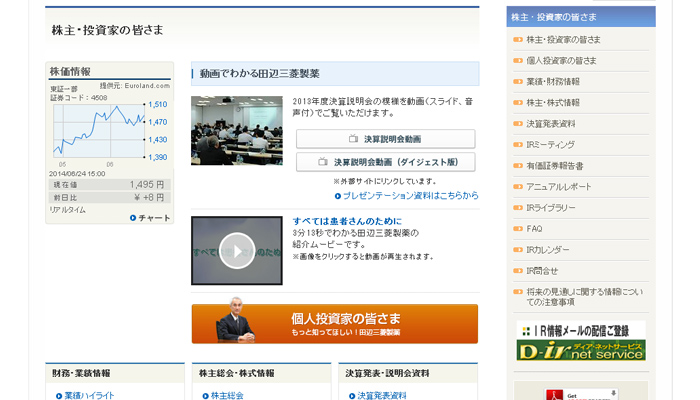This screenshot has height=400, width=700.
Task: Click orange bullet icon beside 業績・財務情報
Action: pyautogui.click(x=518, y=82)
